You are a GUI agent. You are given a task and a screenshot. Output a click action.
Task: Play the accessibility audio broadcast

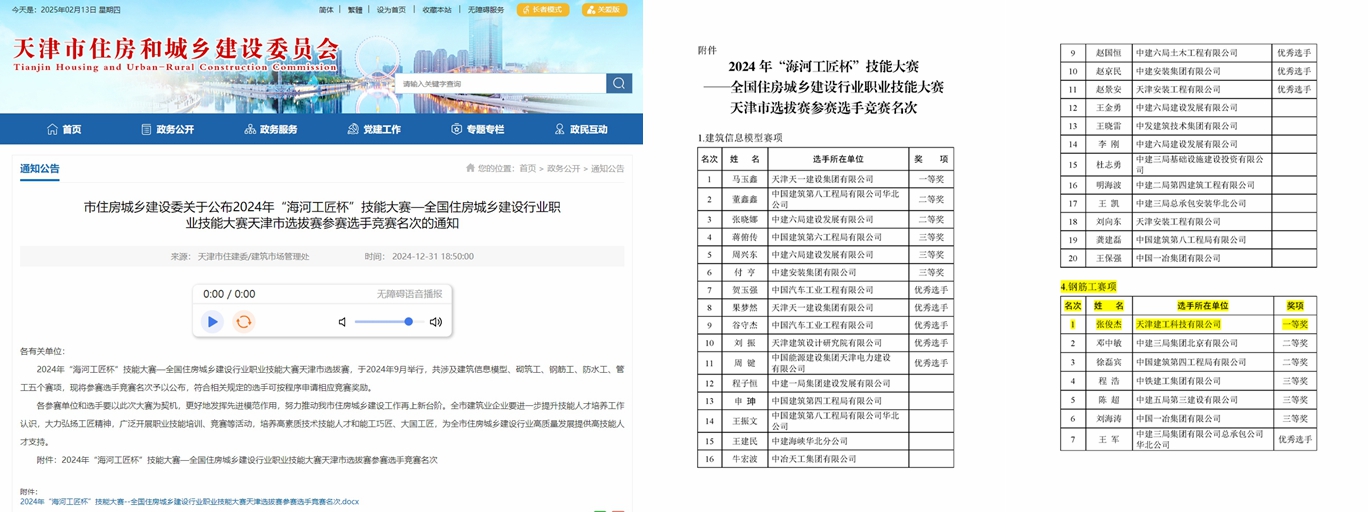click(212, 322)
